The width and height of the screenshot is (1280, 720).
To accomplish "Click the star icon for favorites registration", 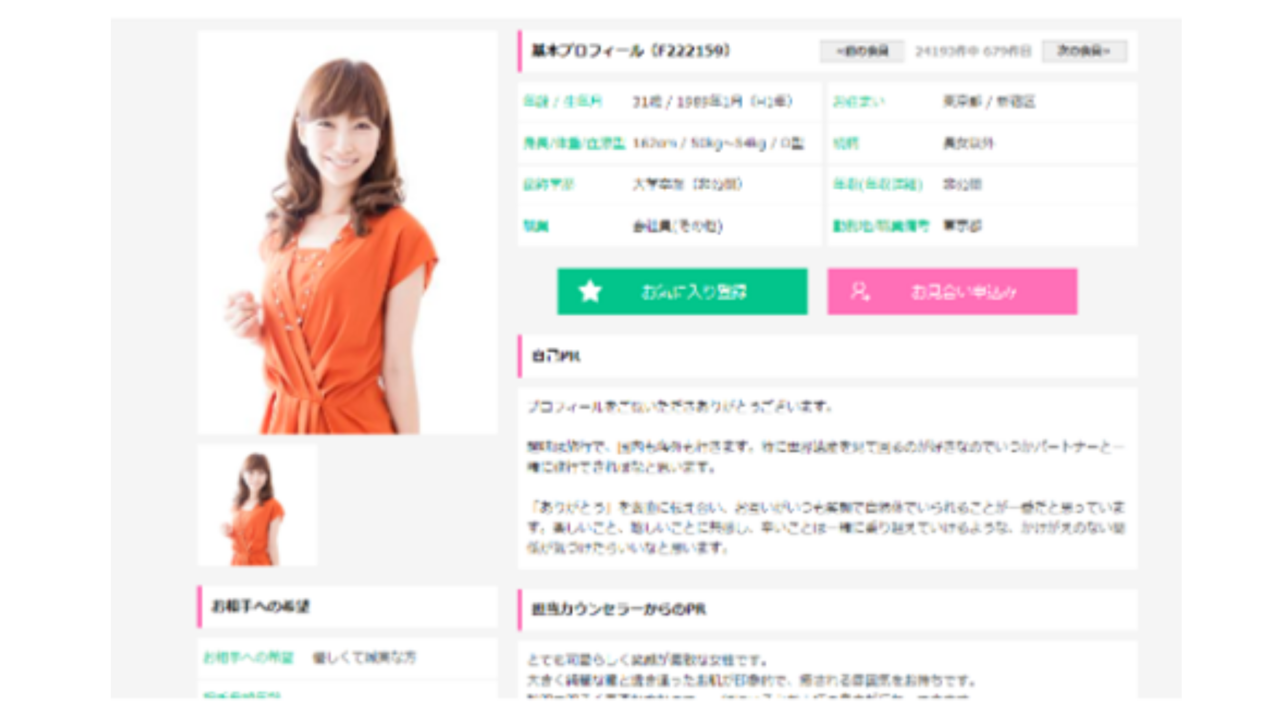I will pos(590,292).
